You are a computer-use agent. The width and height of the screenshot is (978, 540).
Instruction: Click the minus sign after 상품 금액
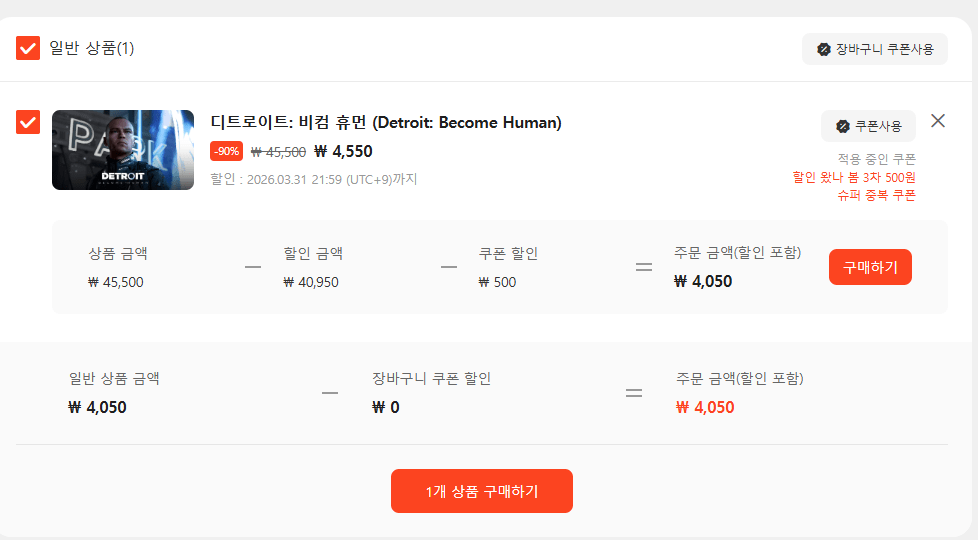253,267
